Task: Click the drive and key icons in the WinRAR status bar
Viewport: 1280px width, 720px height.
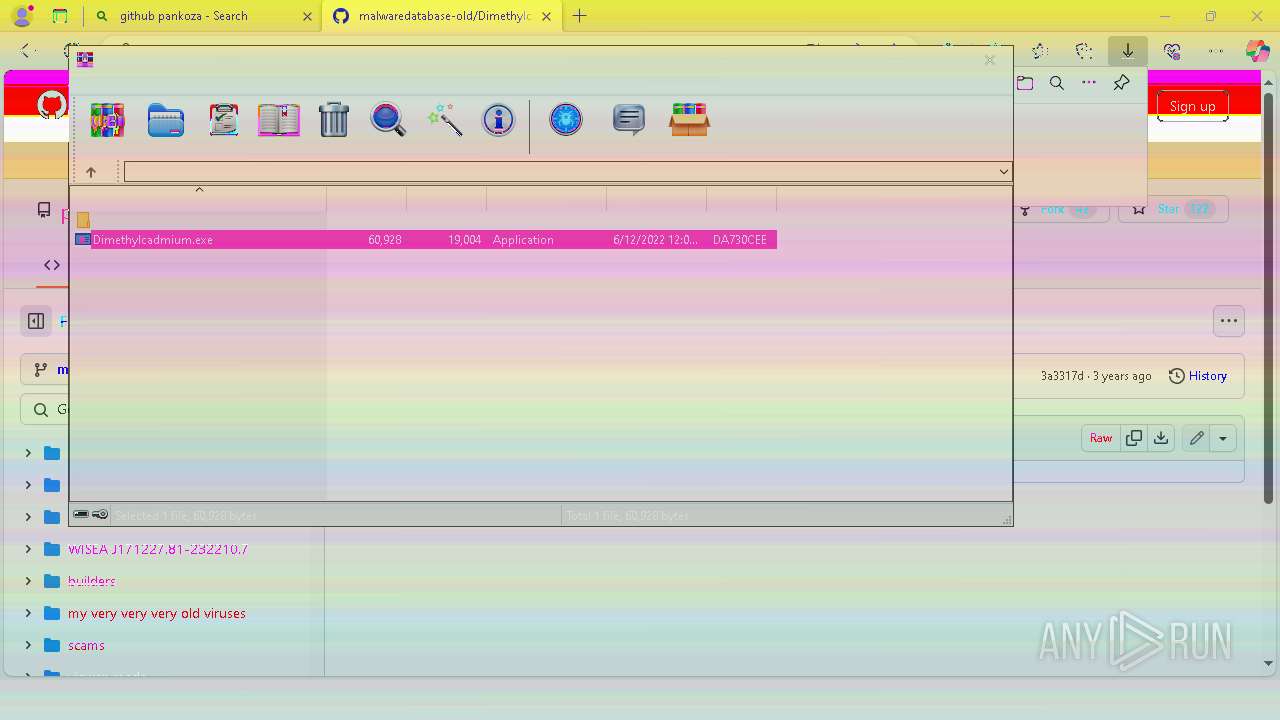Action: 91,514
